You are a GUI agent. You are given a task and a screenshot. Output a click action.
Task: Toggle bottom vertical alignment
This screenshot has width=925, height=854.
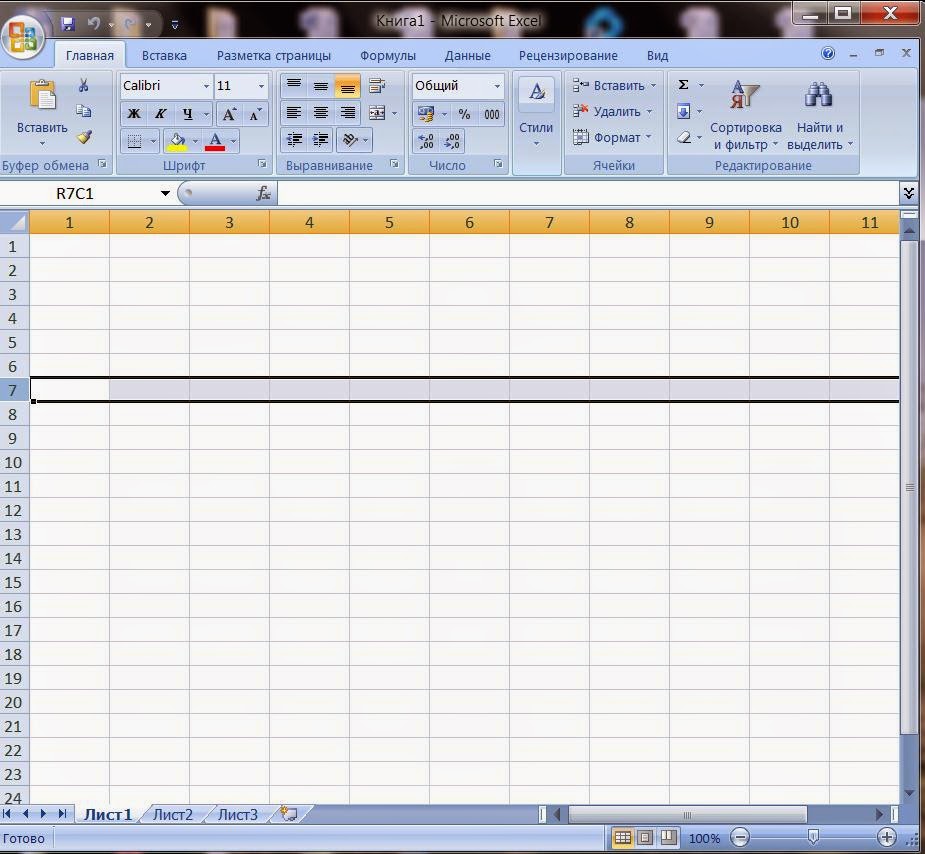(x=347, y=86)
